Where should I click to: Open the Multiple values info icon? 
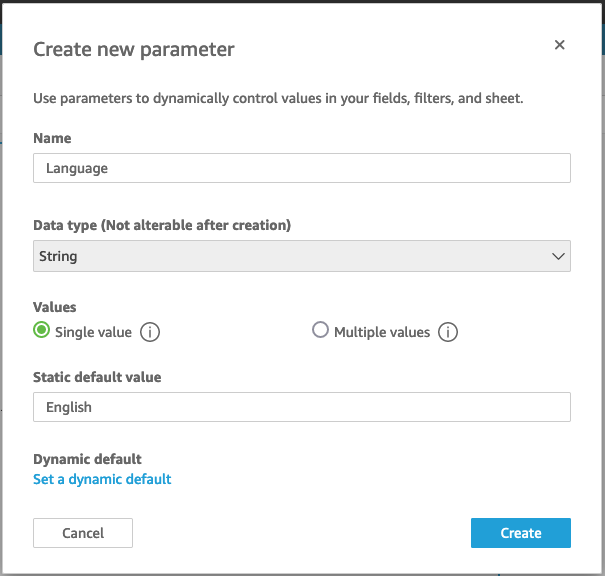pos(448,332)
